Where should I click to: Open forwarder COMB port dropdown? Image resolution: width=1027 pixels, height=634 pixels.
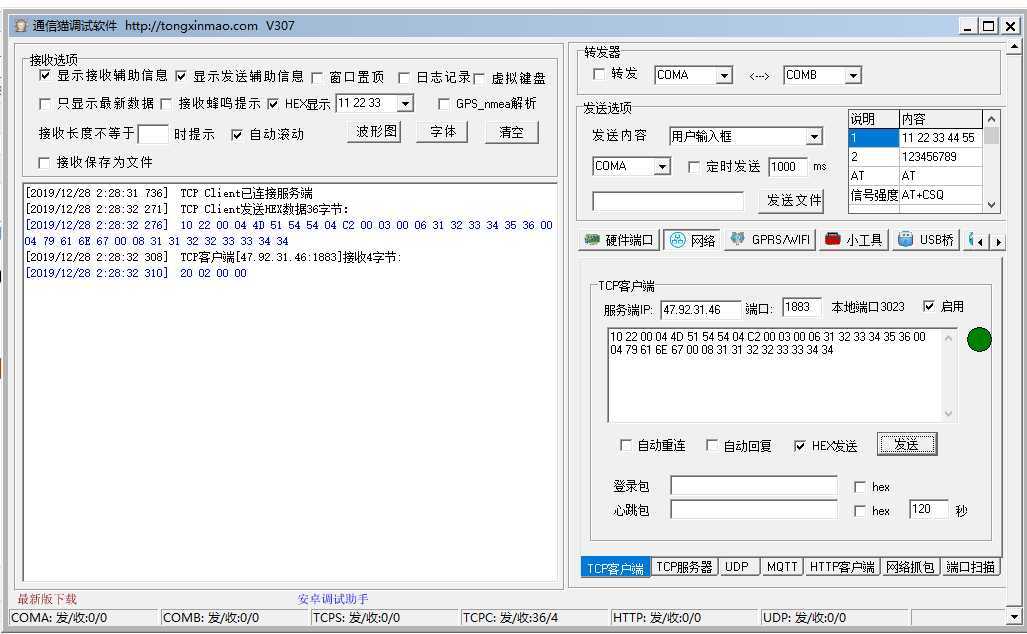click(853, 76)
